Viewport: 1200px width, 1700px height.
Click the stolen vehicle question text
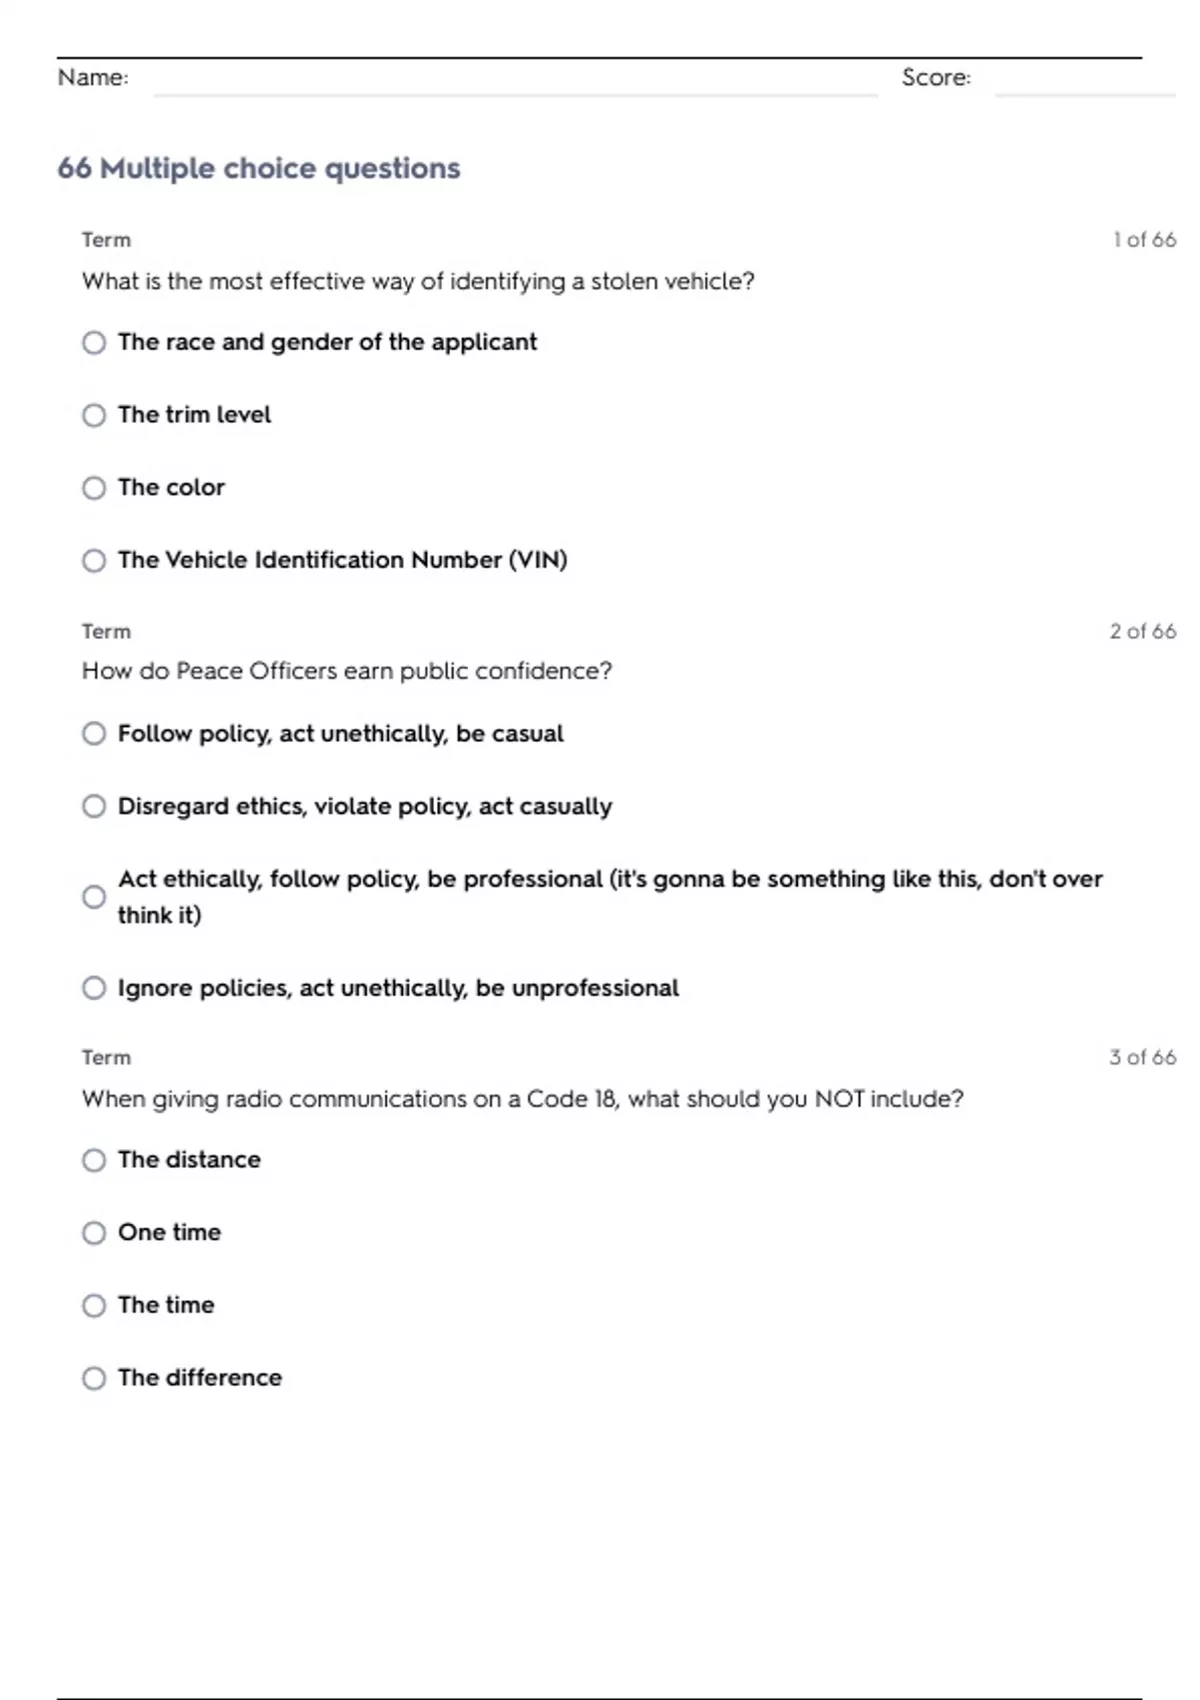tap(418, 282)
